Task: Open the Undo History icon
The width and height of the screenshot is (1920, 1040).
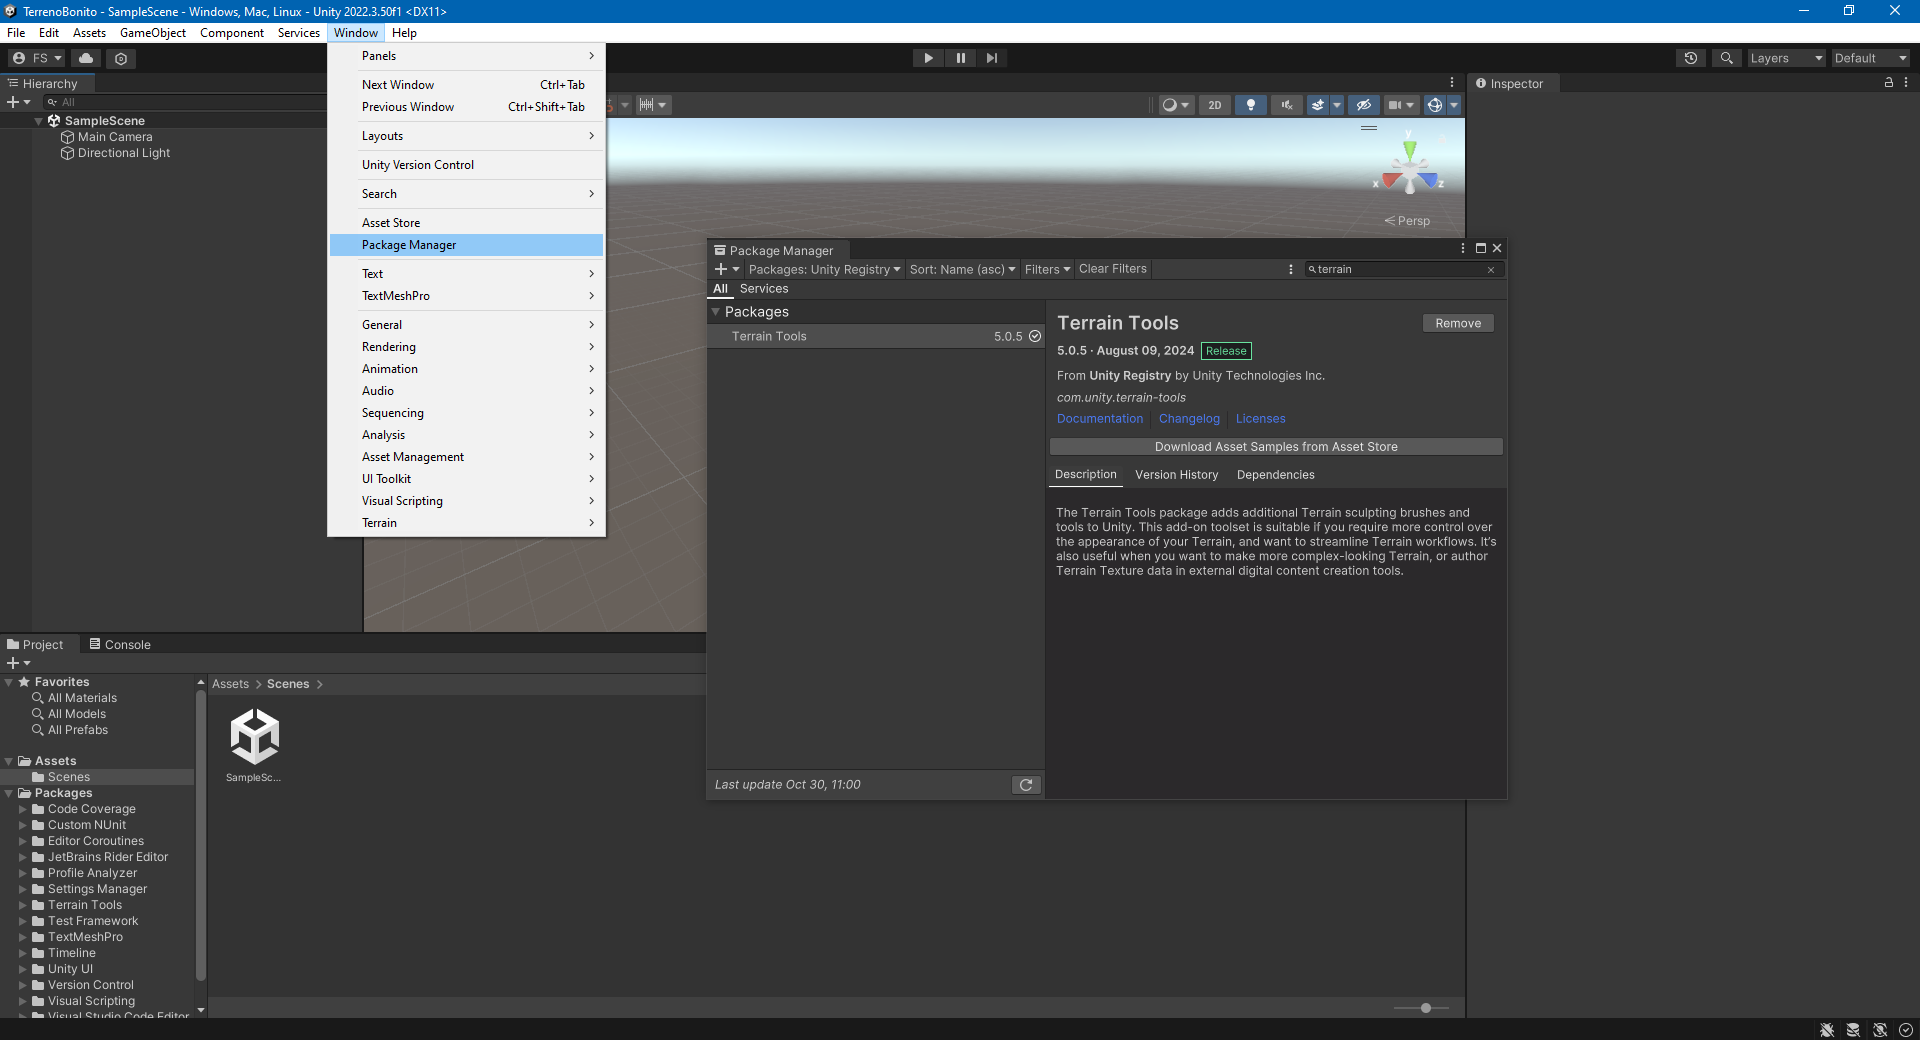Action: tap(1691, 58)
